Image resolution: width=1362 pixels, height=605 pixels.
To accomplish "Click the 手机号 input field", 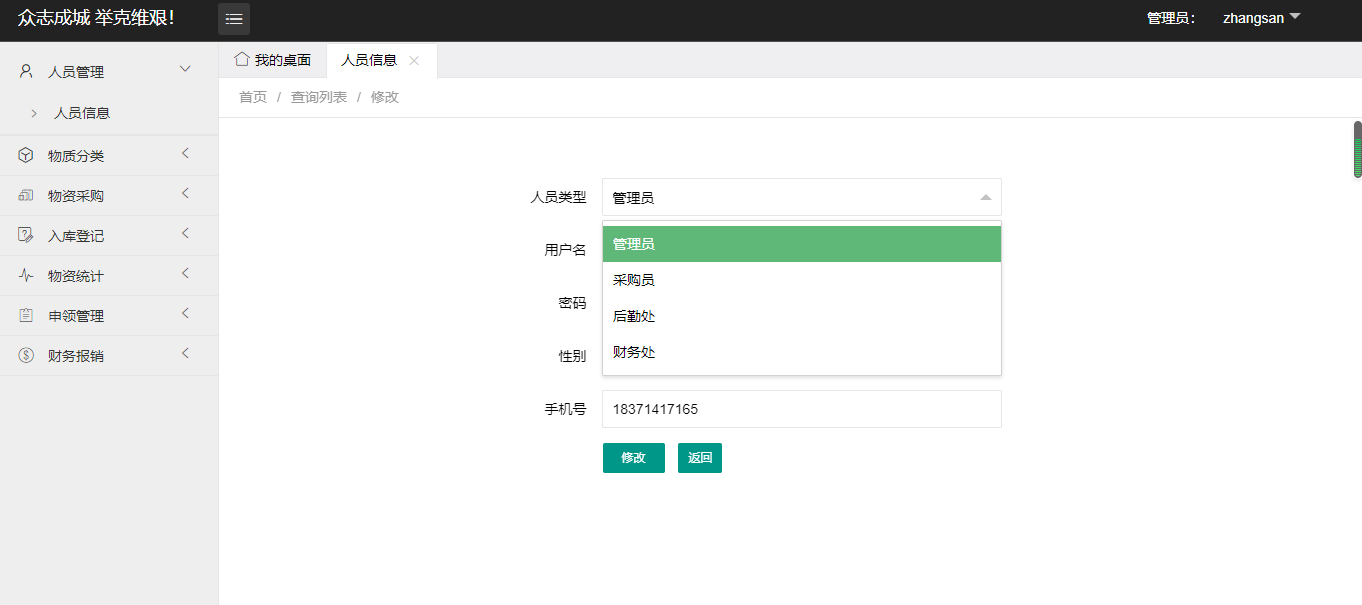I will pos(801,409).
